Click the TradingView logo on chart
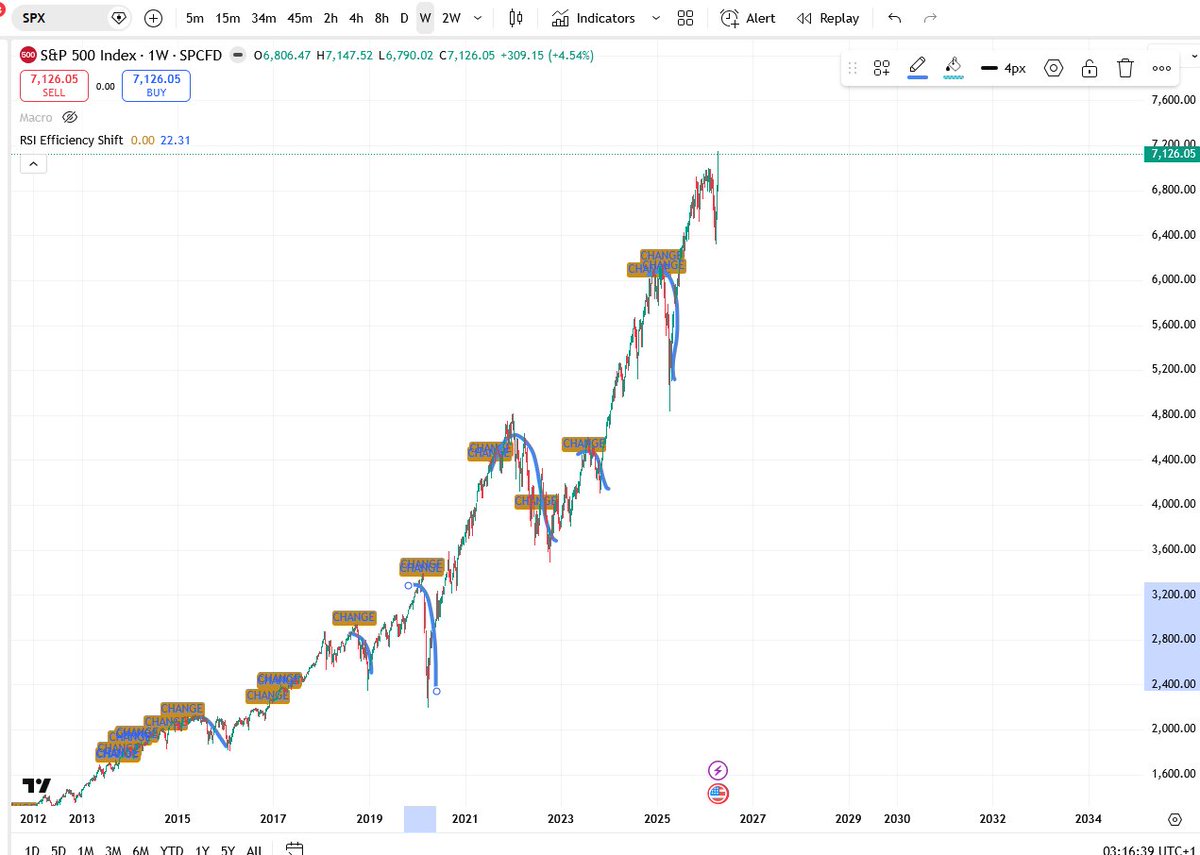 37,786
